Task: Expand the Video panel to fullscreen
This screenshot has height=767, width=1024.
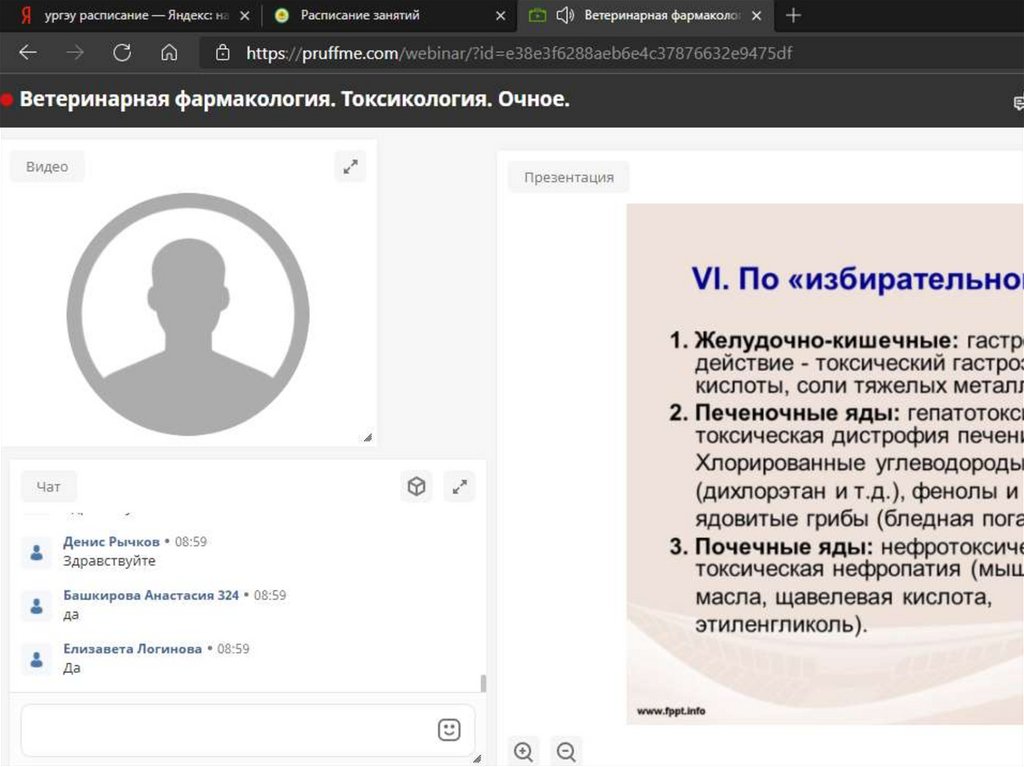Action: click(x=350, y=167)
